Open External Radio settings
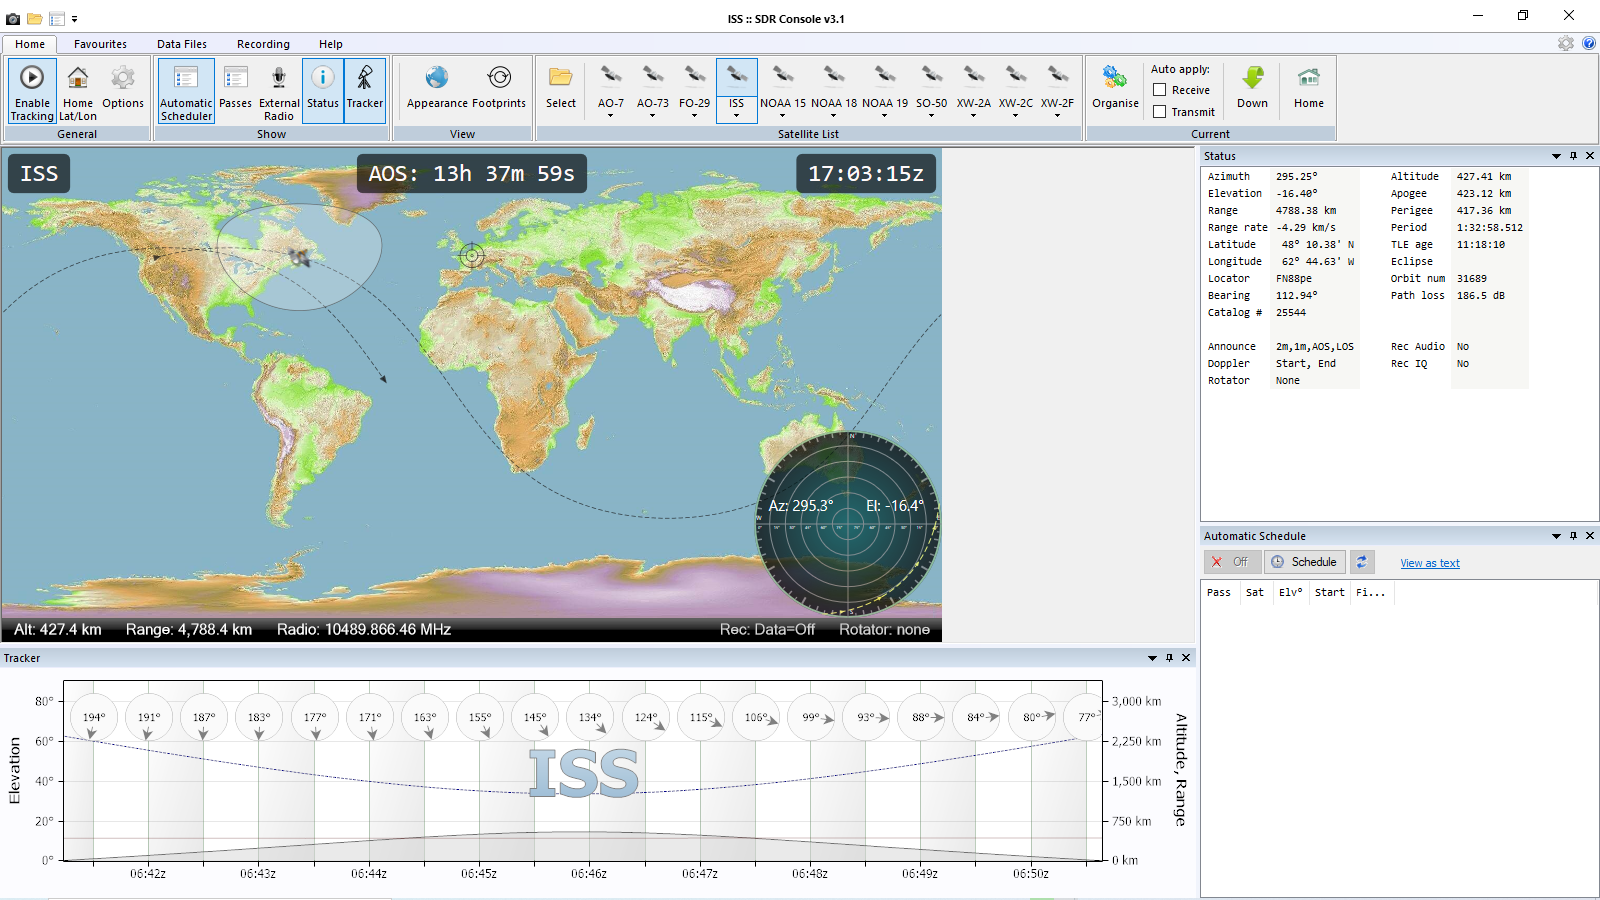The height and width of the screenshot is (900, 1600). 279,91
